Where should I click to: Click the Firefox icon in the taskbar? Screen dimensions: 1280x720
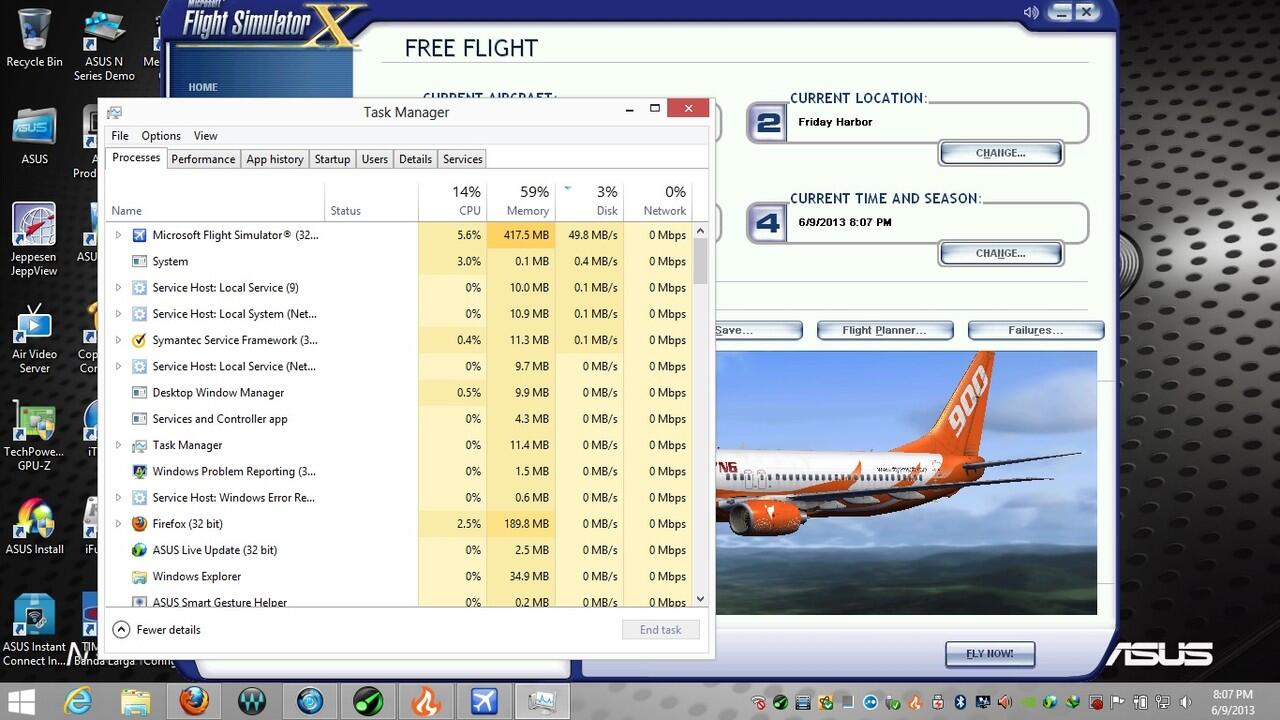pyautogui.click(x=194, y=701)
